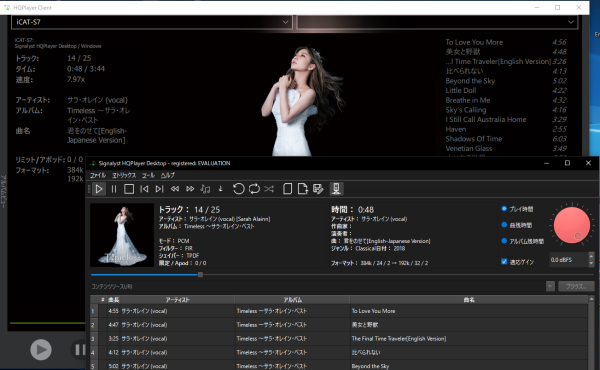Viewport: 600px width, 370px height.
Task: Open マトリックス menu in HQPlayer Desktop
Action: 124,175
